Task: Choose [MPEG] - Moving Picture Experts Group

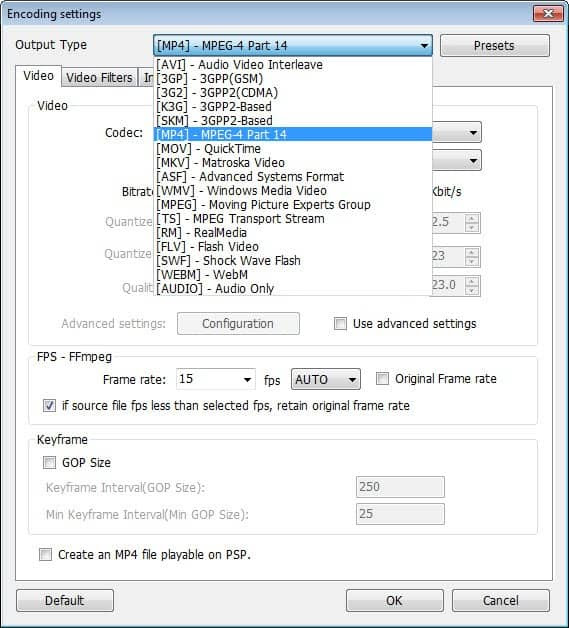Action: click(x=293, y=205)
